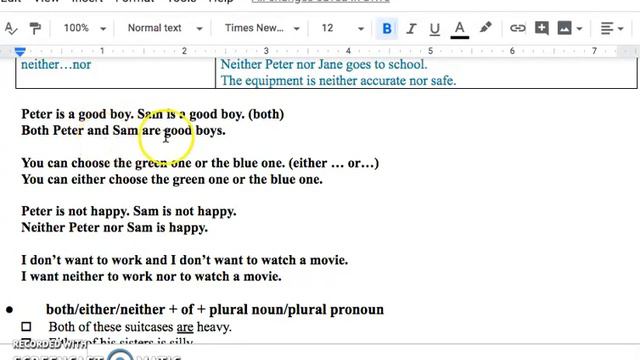Viewport: 640px width, 360px height.
Task: Click the left indent marker on ruler
Action: coord(20,52)
